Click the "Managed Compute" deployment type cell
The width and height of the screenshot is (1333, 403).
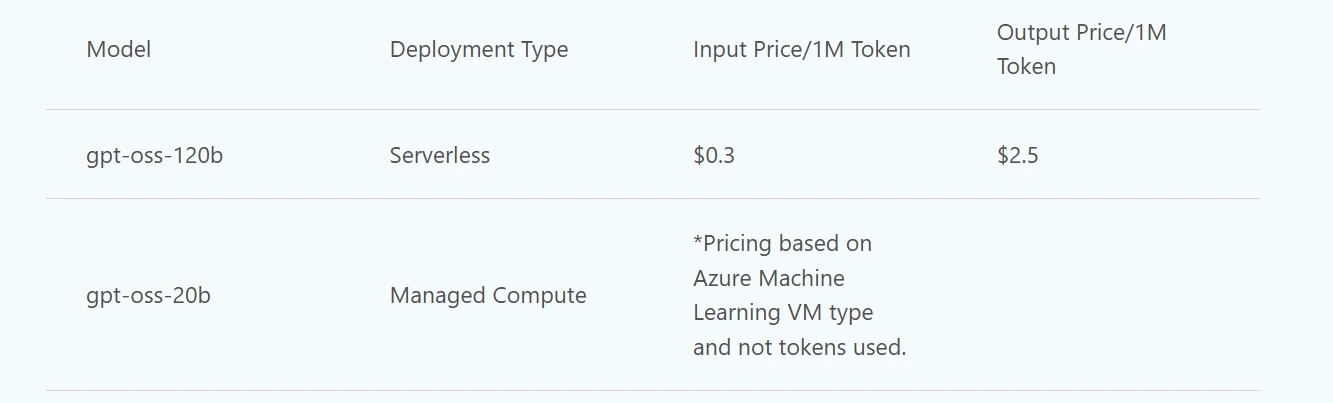coord(488,296)
